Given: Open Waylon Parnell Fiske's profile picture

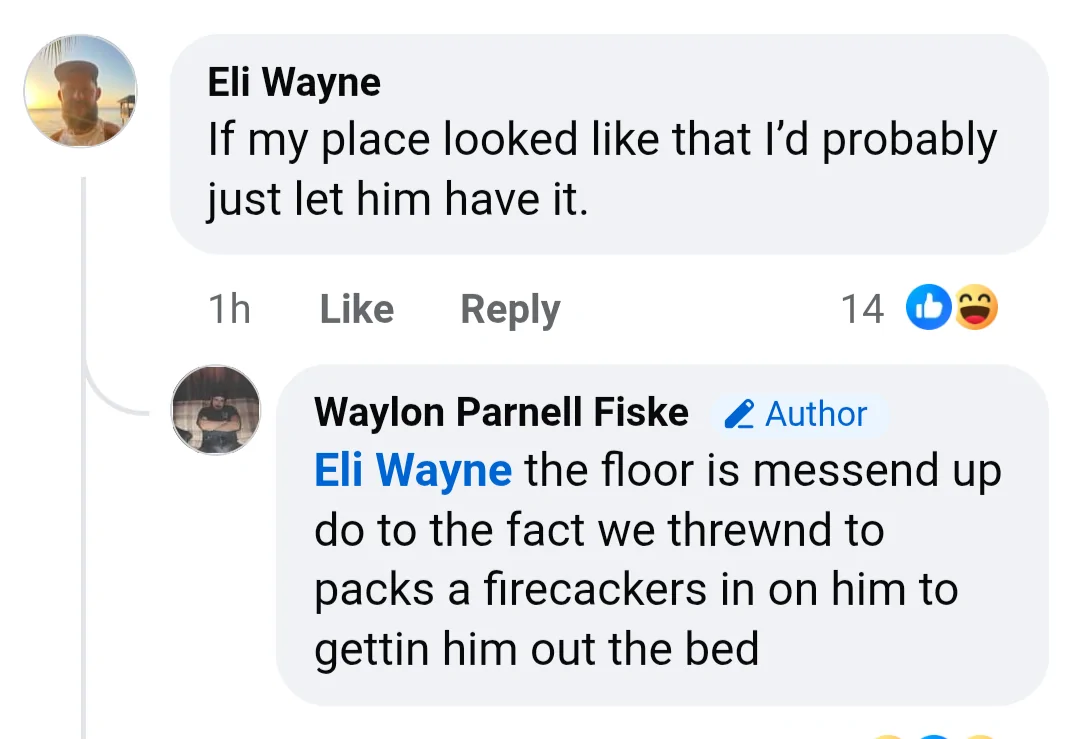Looking at the screenshot, I should 216,410.
